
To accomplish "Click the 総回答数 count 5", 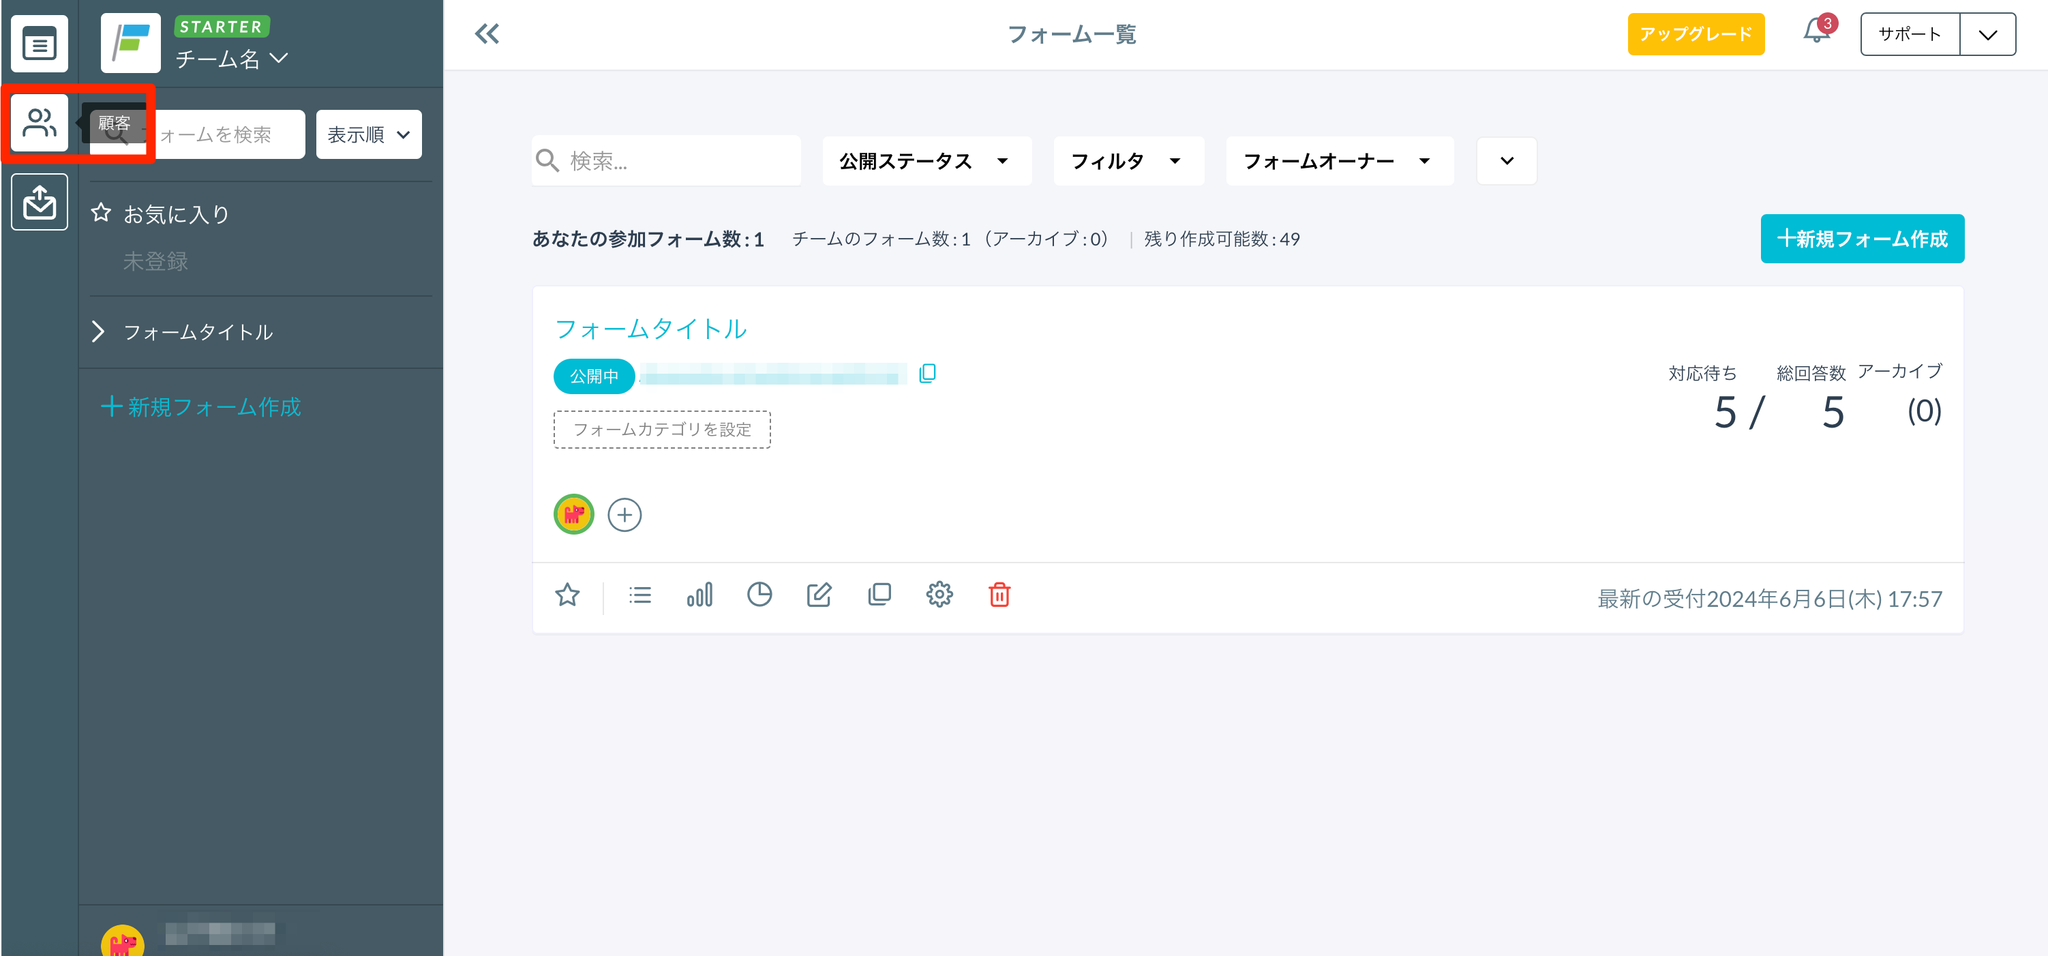I will (1833, 413).
